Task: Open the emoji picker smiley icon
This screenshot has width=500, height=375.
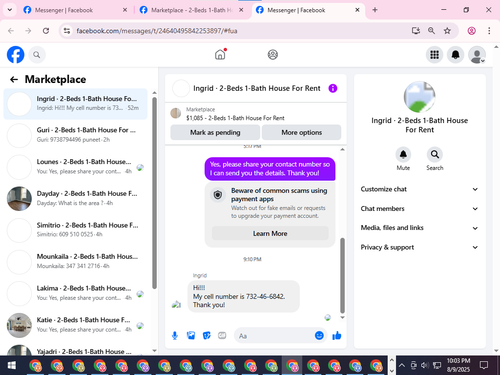Action: pos(319,335)
